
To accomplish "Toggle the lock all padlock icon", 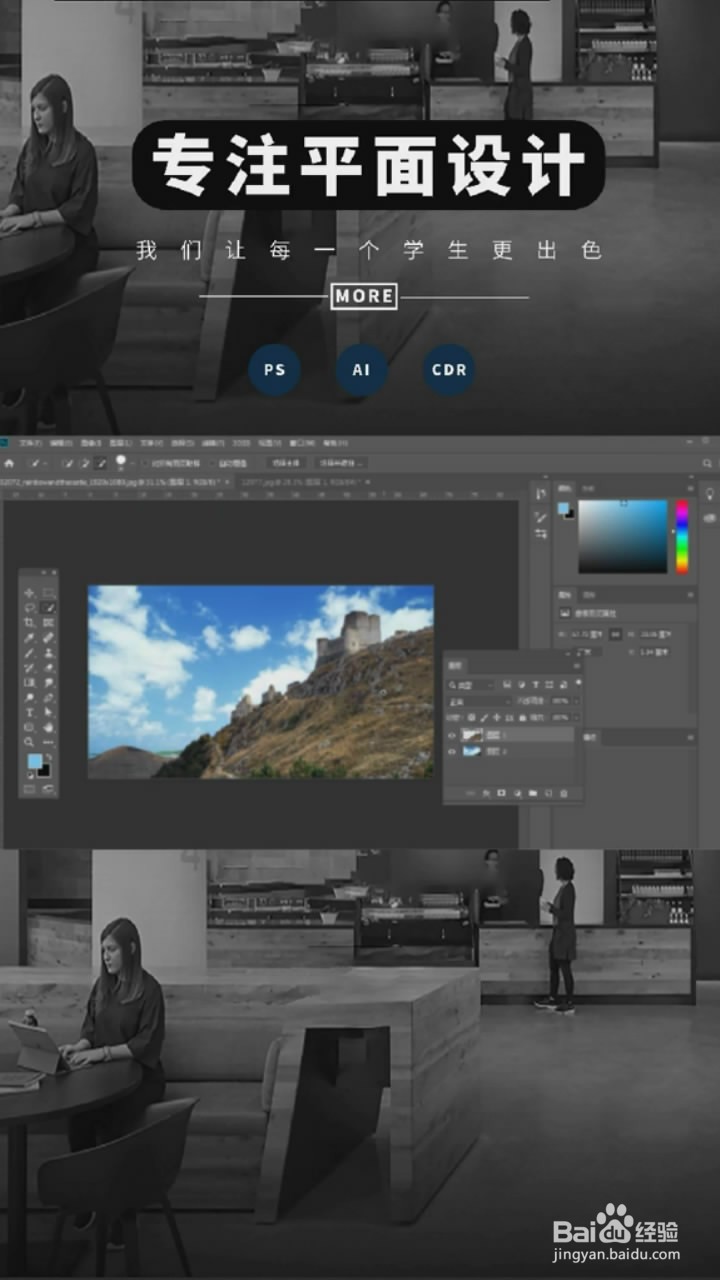I will tap(523, 718).
